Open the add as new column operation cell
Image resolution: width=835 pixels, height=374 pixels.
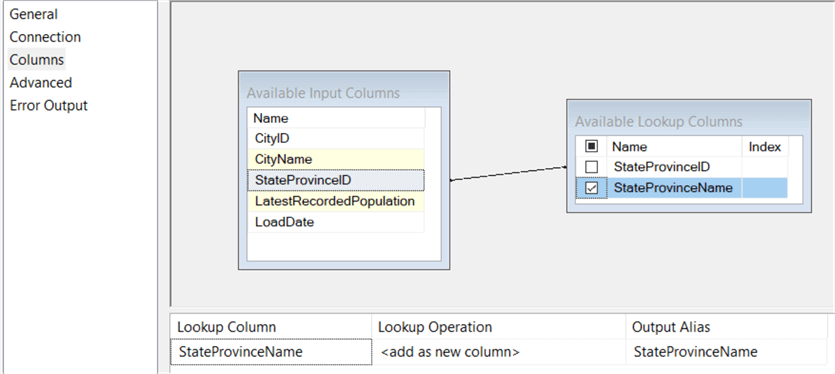click(498, 352)
